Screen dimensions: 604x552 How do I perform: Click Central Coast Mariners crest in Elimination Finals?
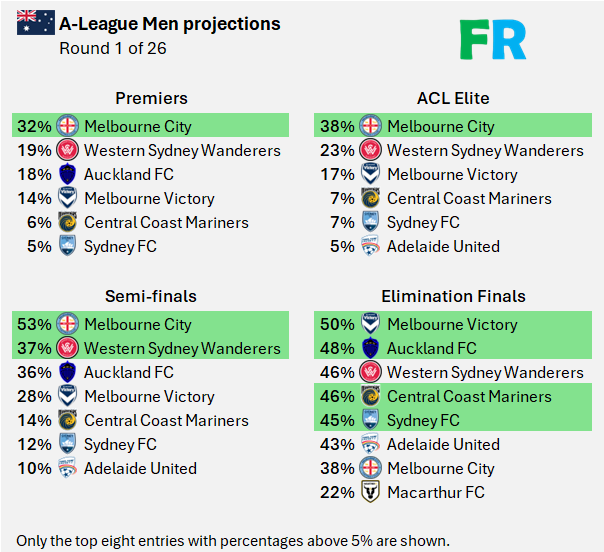tap(371, 396)
